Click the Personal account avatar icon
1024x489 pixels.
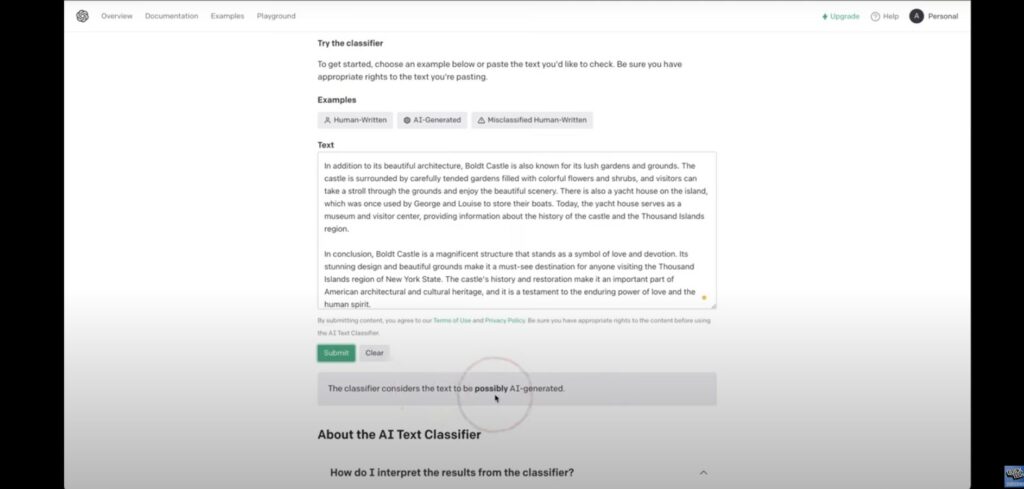(x=916, y=16)
